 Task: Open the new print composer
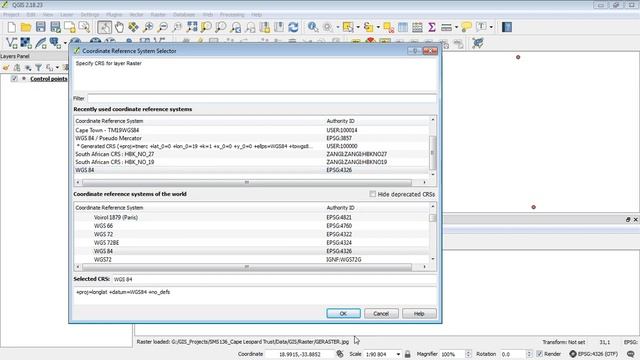point(70,27)
